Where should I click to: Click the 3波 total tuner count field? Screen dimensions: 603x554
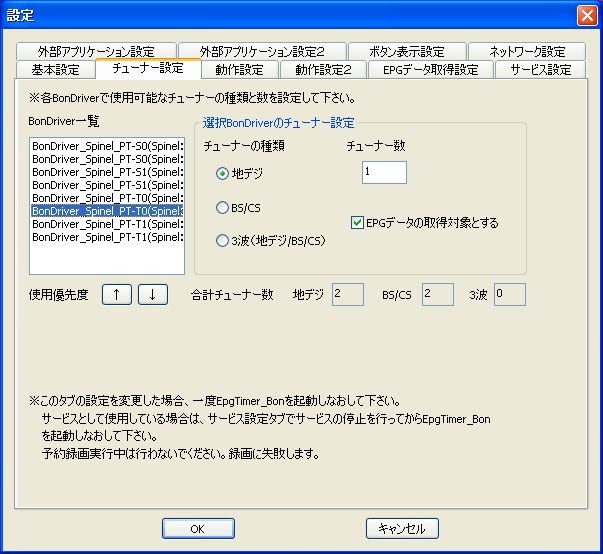pyautogui.click(x=510, y=294)
